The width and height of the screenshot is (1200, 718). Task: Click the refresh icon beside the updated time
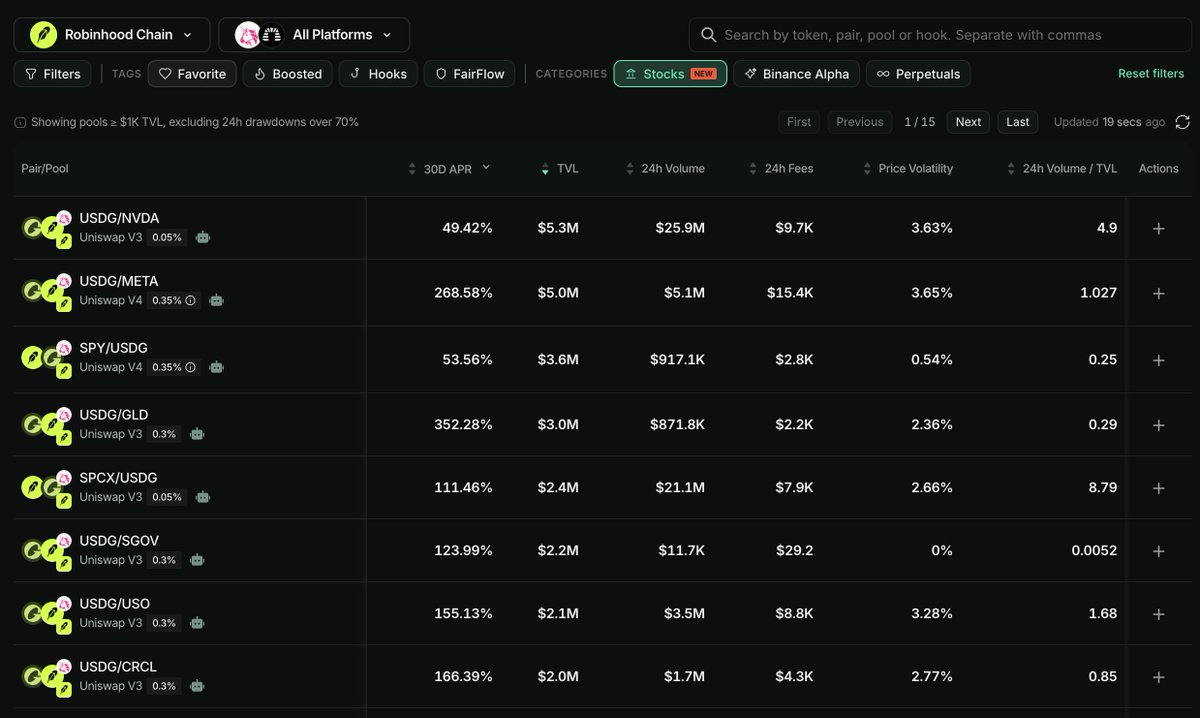point(1182,122)
